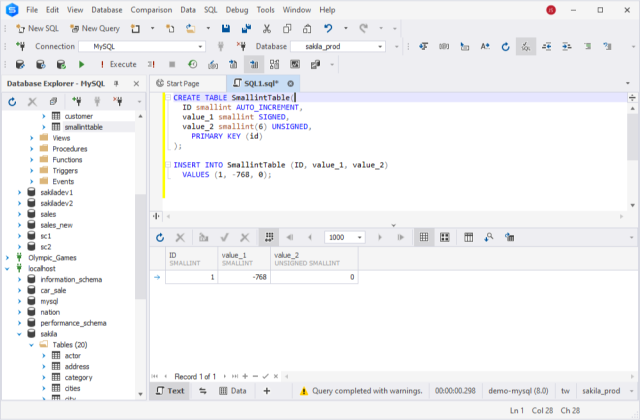Click the save file icon in toolbar
Image resolution: width=640 pixels, height=420 pixels.
pyautogui.click(x=227, y=29)
